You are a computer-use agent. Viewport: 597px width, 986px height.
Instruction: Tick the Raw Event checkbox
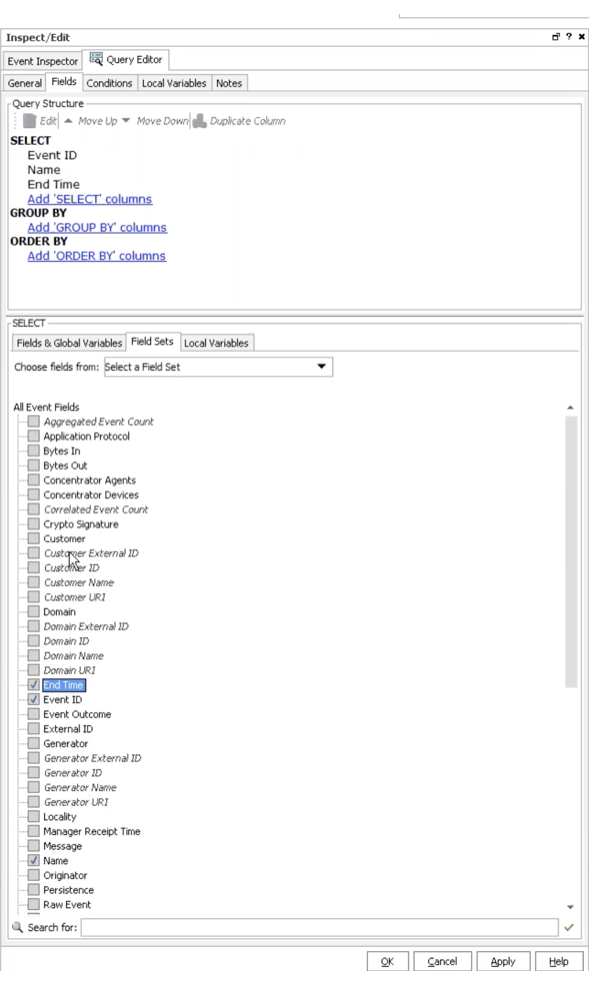[34, 904]
